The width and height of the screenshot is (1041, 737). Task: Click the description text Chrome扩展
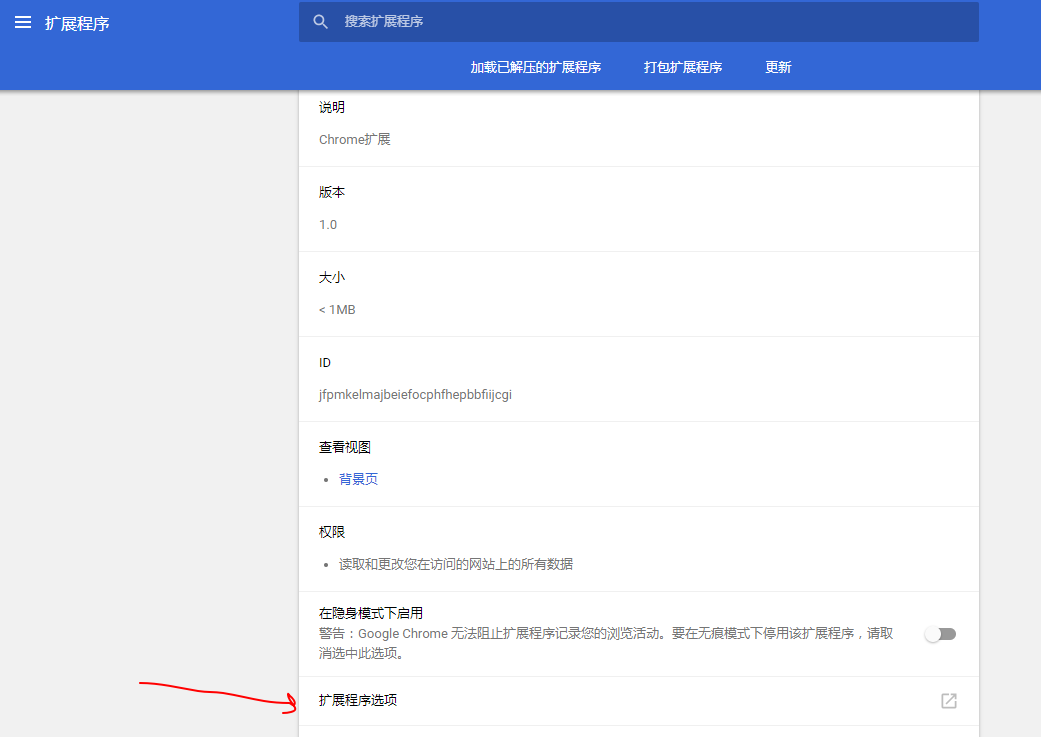click(355, 139)
